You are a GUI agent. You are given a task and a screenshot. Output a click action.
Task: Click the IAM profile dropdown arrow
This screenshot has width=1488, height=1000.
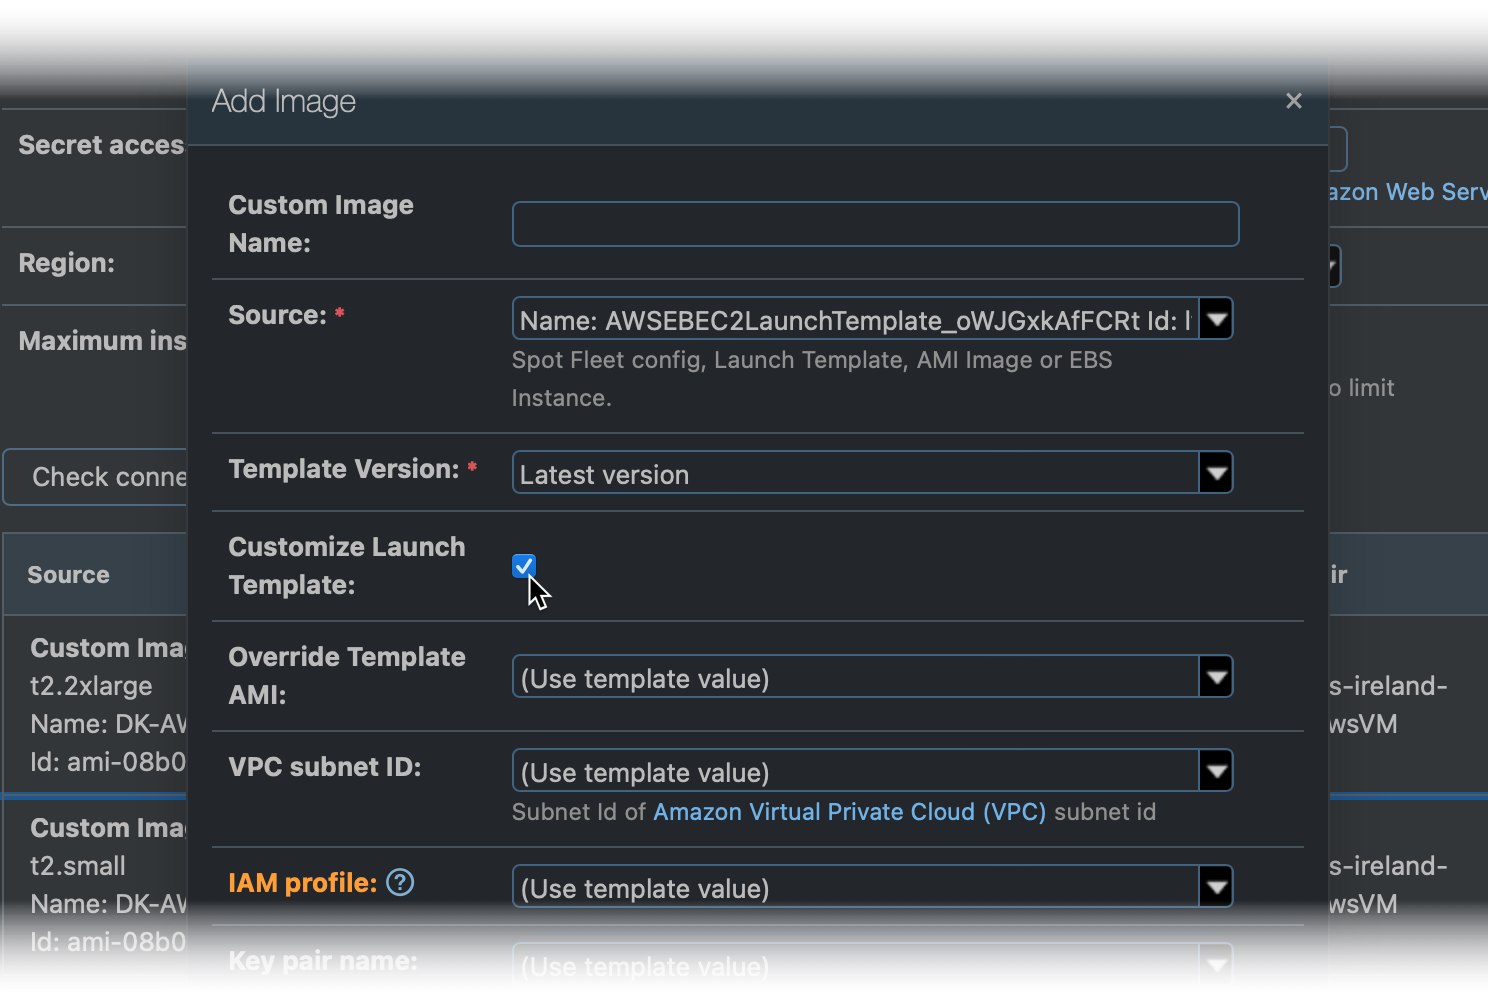[1216, 886]
